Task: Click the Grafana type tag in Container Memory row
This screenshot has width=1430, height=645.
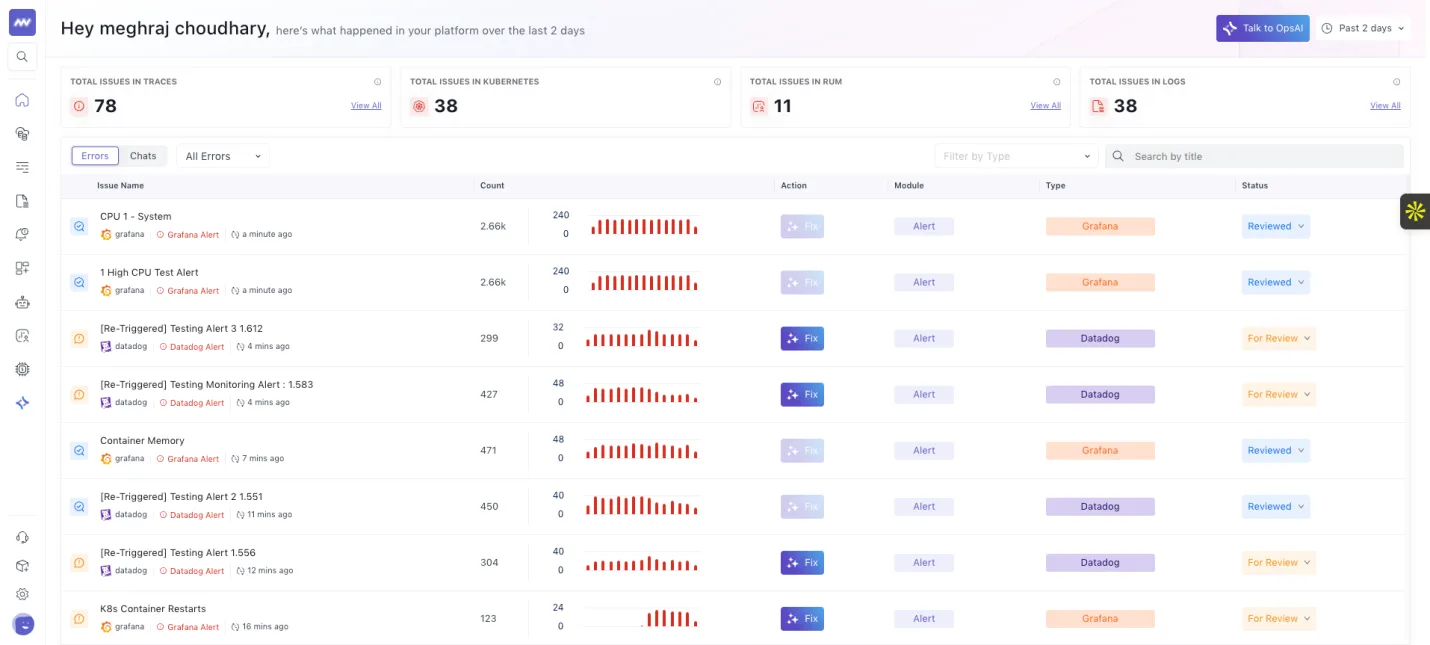Action: [1100, 451]
